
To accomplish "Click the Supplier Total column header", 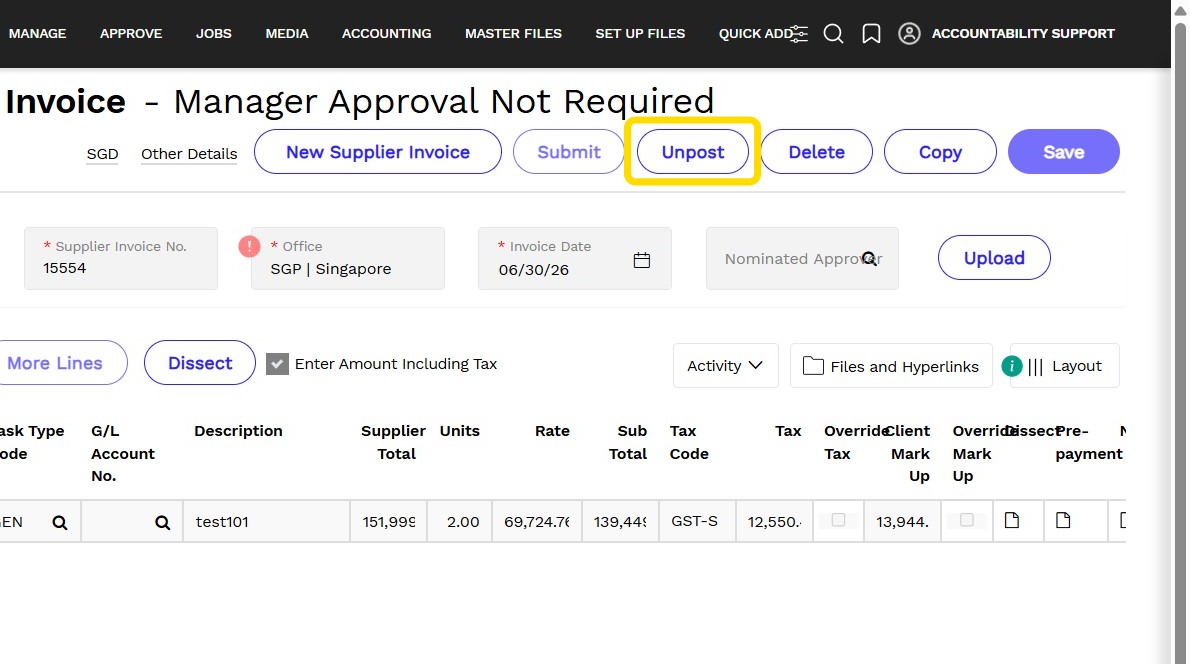I will point(393,442).
